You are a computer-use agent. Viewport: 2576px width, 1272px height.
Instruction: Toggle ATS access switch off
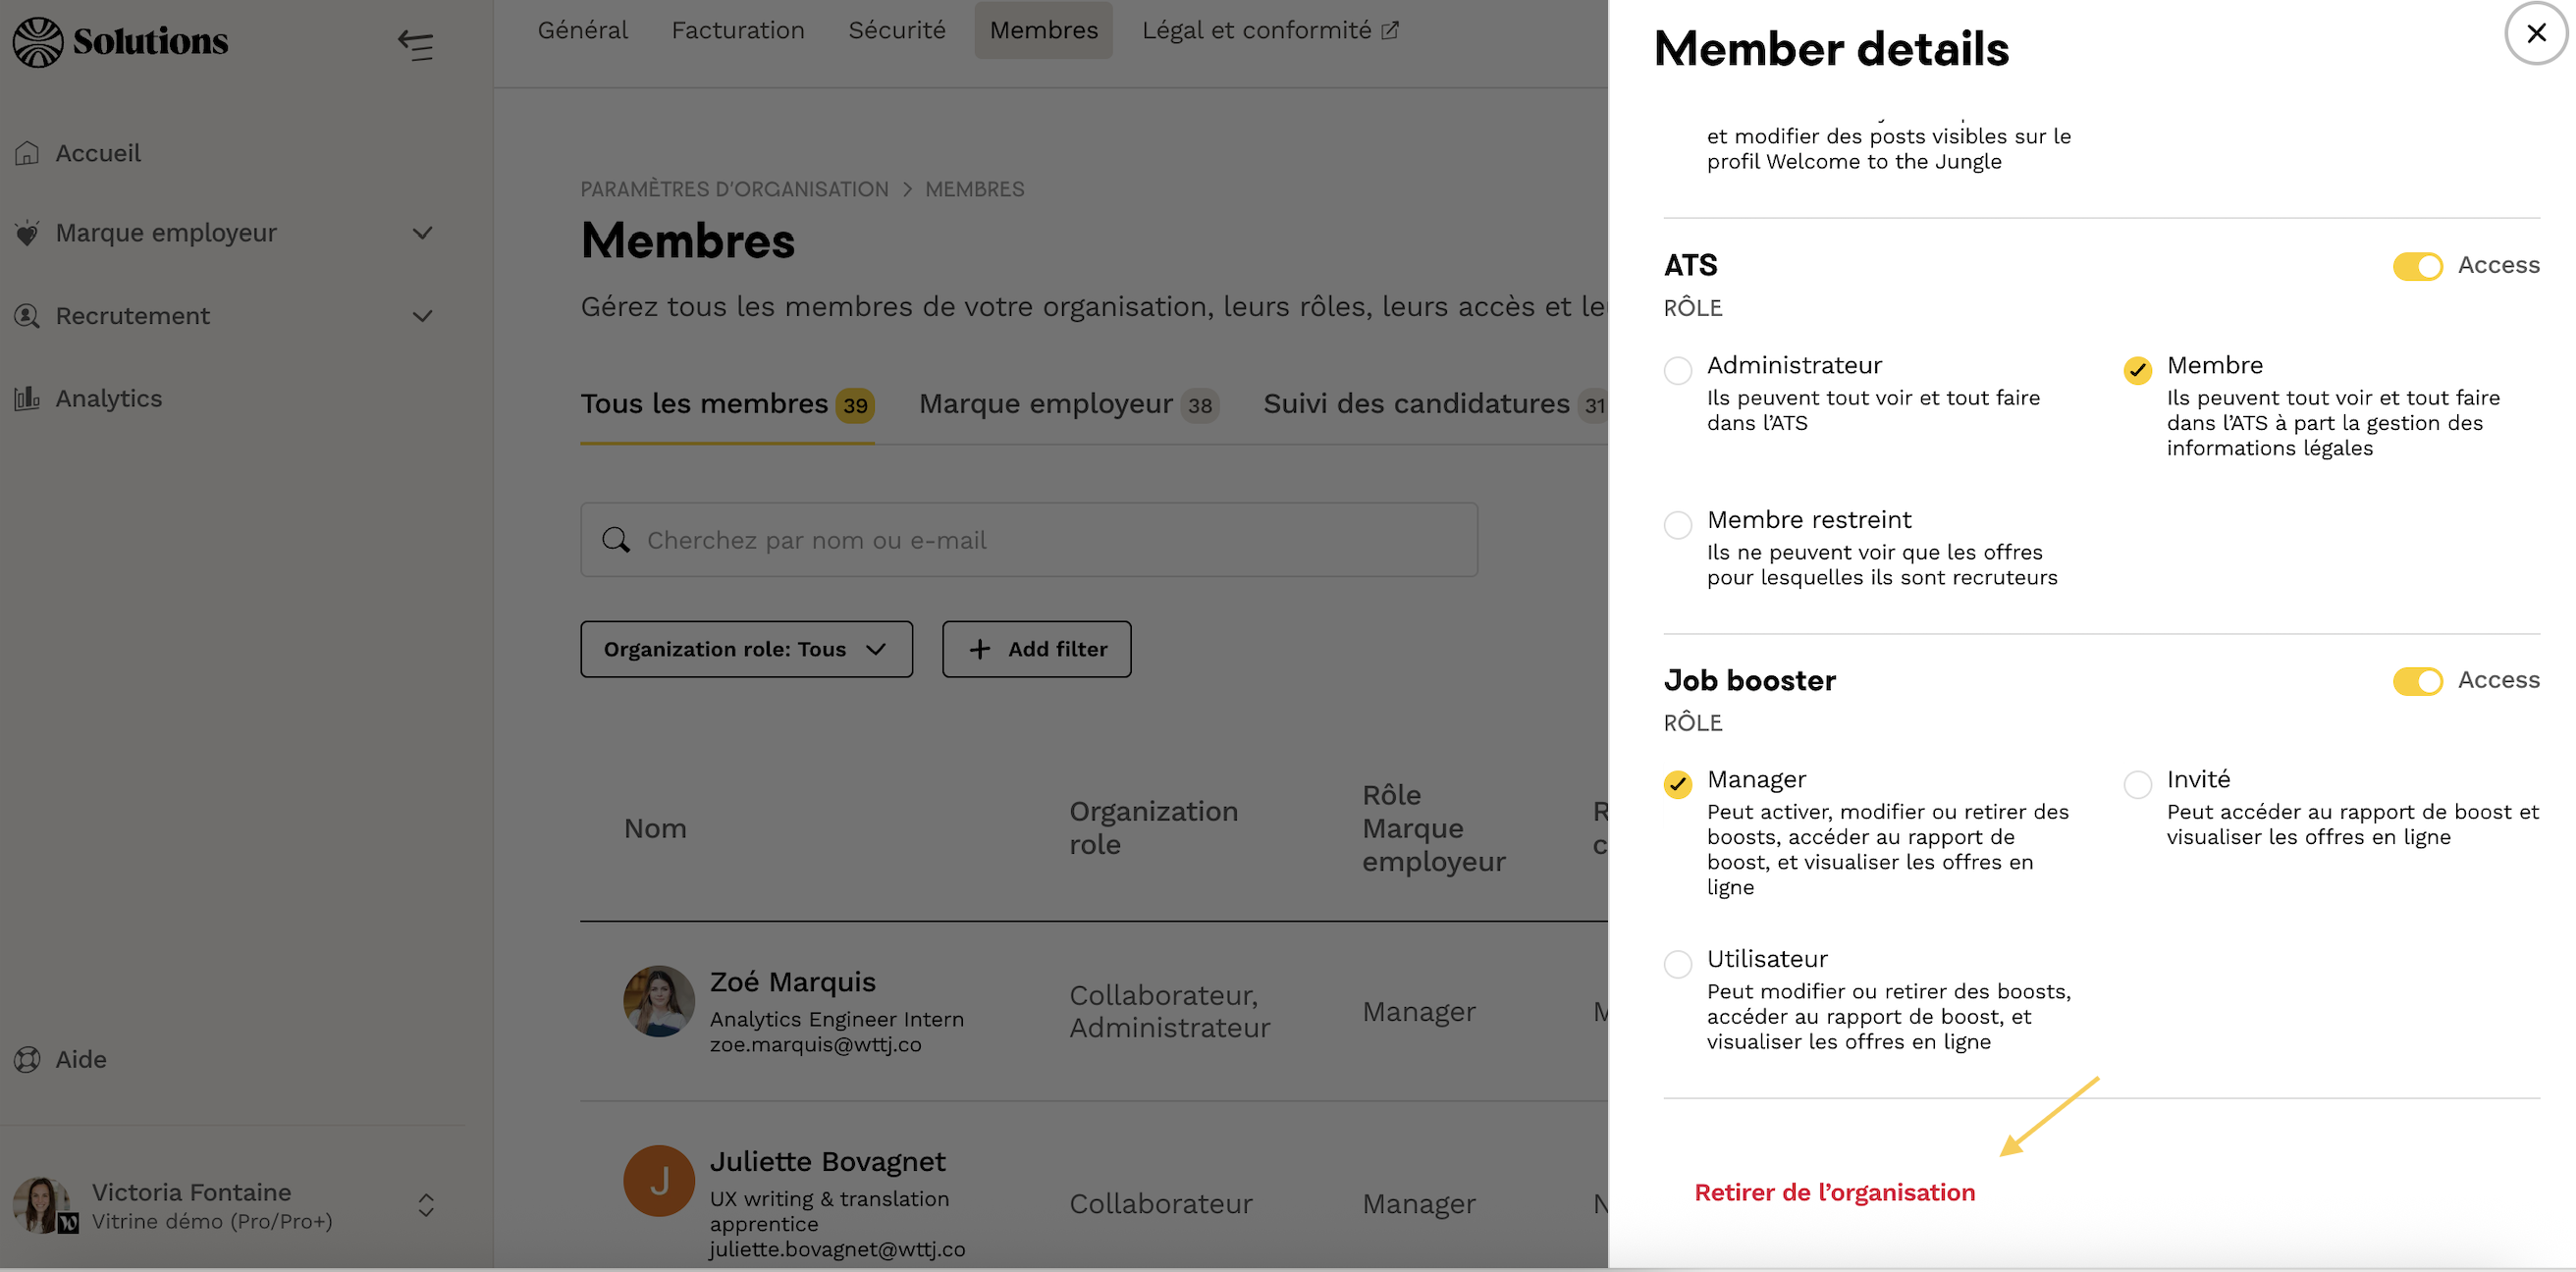[x=2417, y=266]
